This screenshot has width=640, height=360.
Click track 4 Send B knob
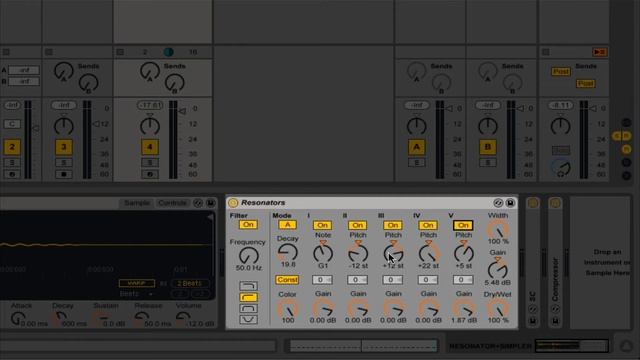coord(175,83)
